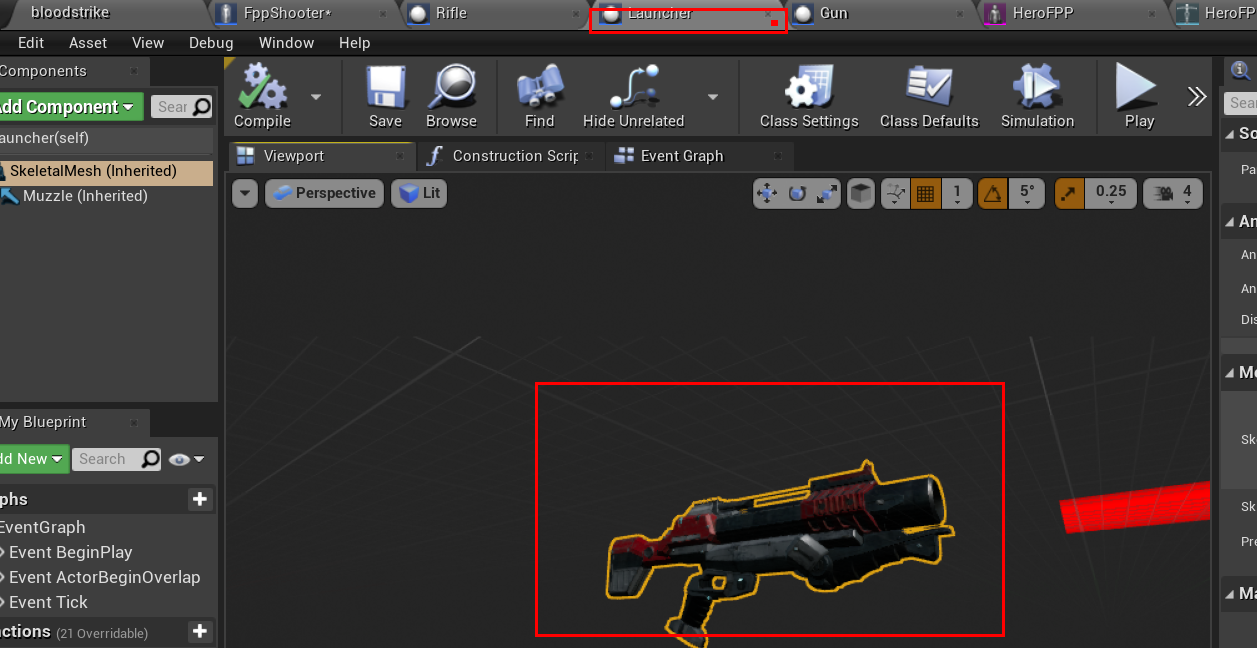Select the scale gizmo mode

point(827,193)
